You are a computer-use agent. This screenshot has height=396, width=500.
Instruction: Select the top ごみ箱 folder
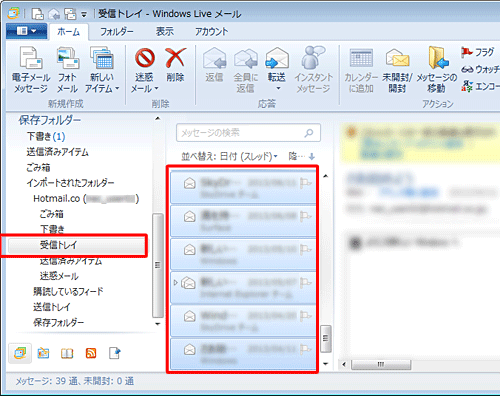point(38,167)
